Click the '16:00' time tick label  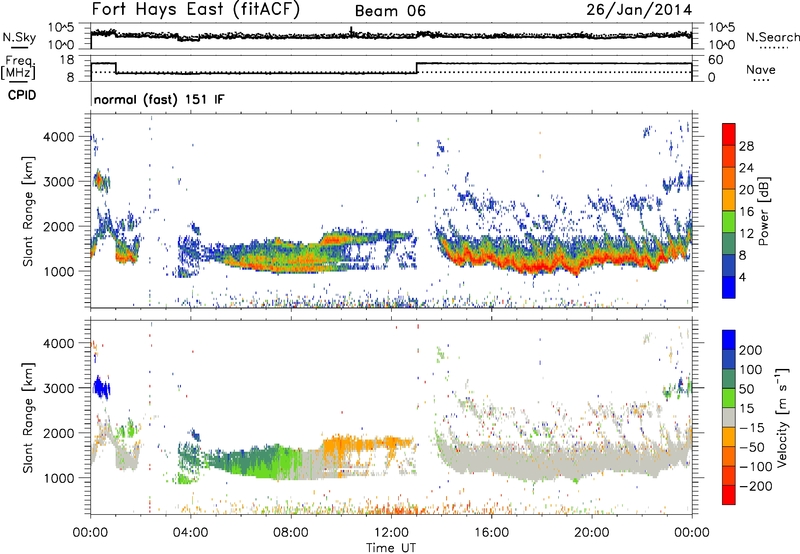(x=491, y=533)
